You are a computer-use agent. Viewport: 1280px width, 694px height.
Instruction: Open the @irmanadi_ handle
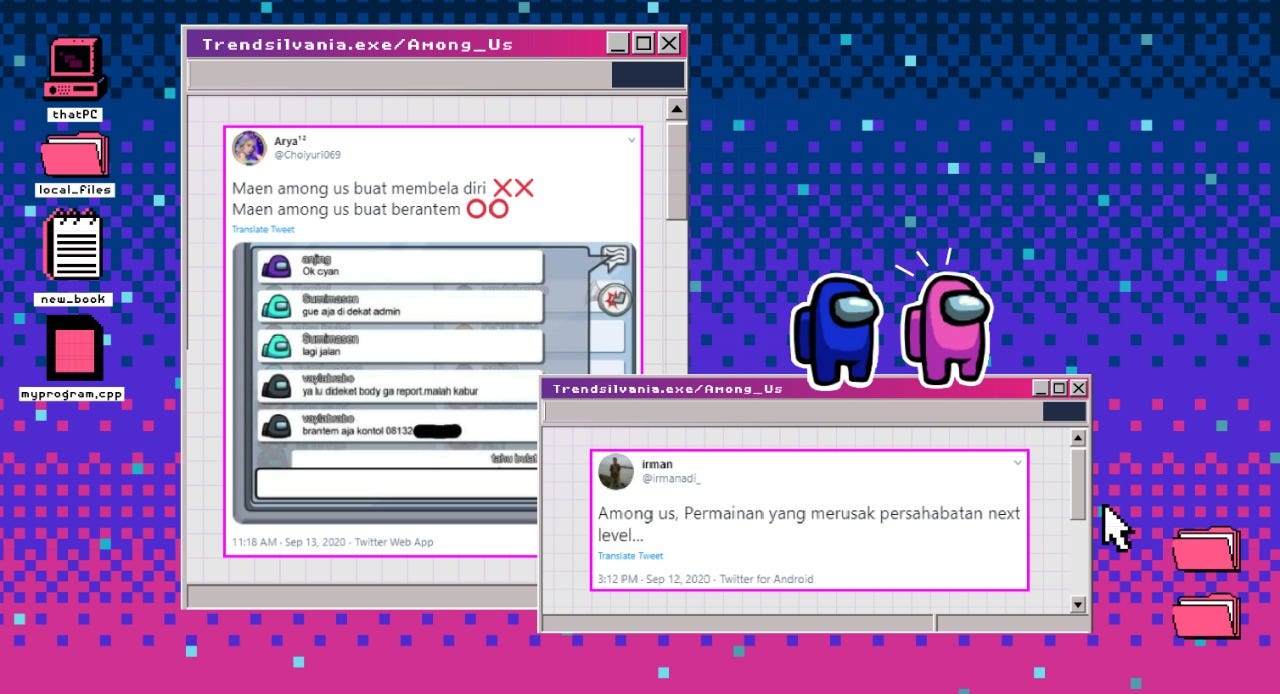671,478
